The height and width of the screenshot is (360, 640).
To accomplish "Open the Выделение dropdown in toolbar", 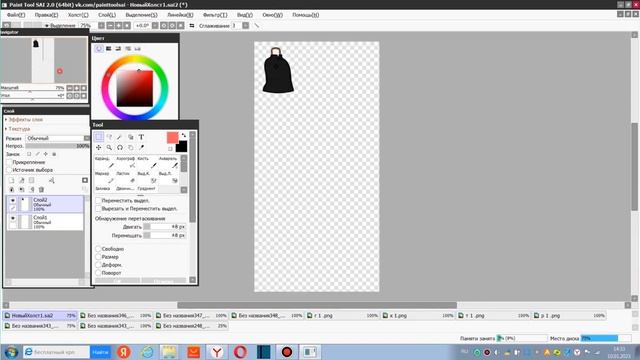I will coord(60,25).
